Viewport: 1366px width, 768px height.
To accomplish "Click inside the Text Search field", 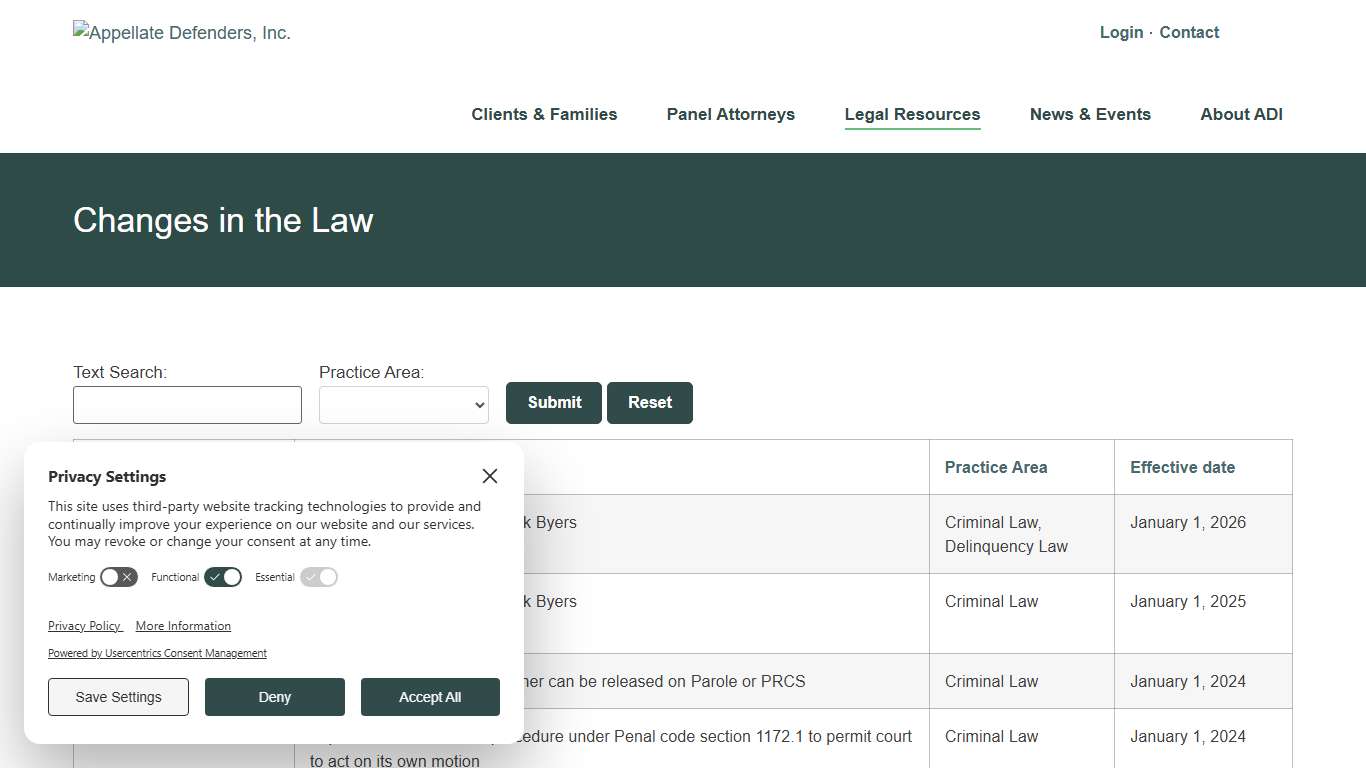I will [187, 404].
